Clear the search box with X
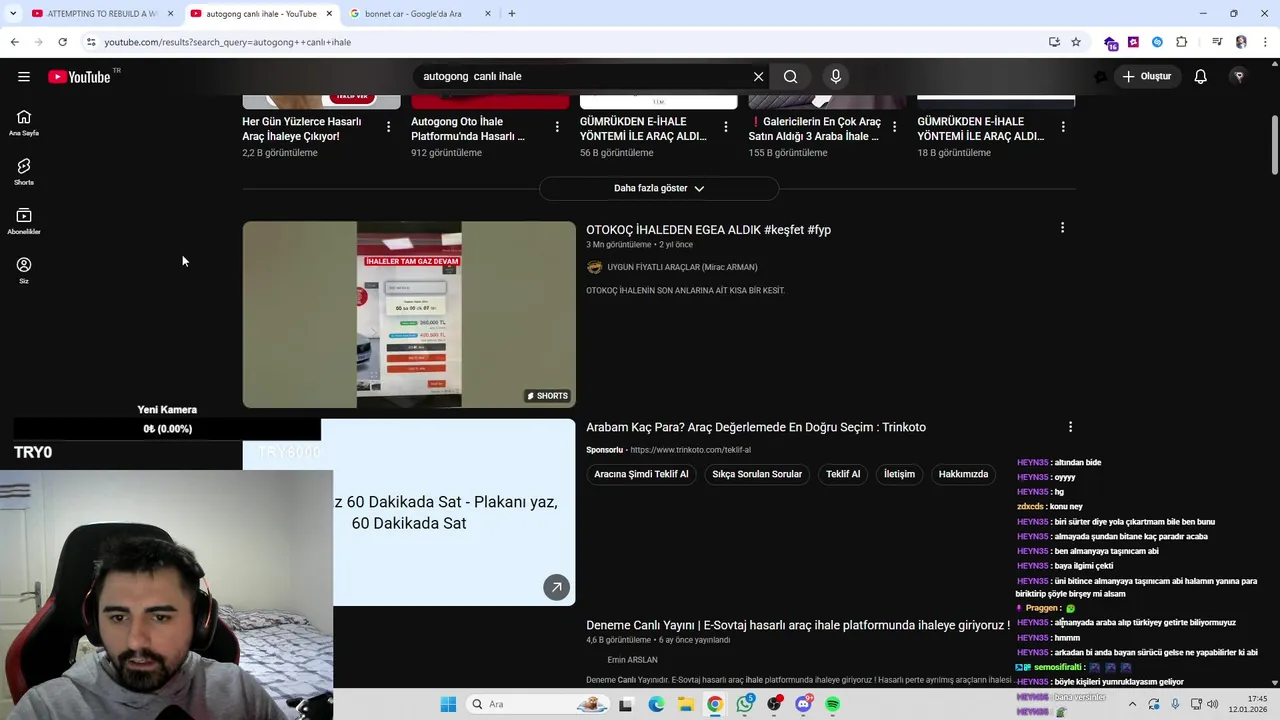 758,77
